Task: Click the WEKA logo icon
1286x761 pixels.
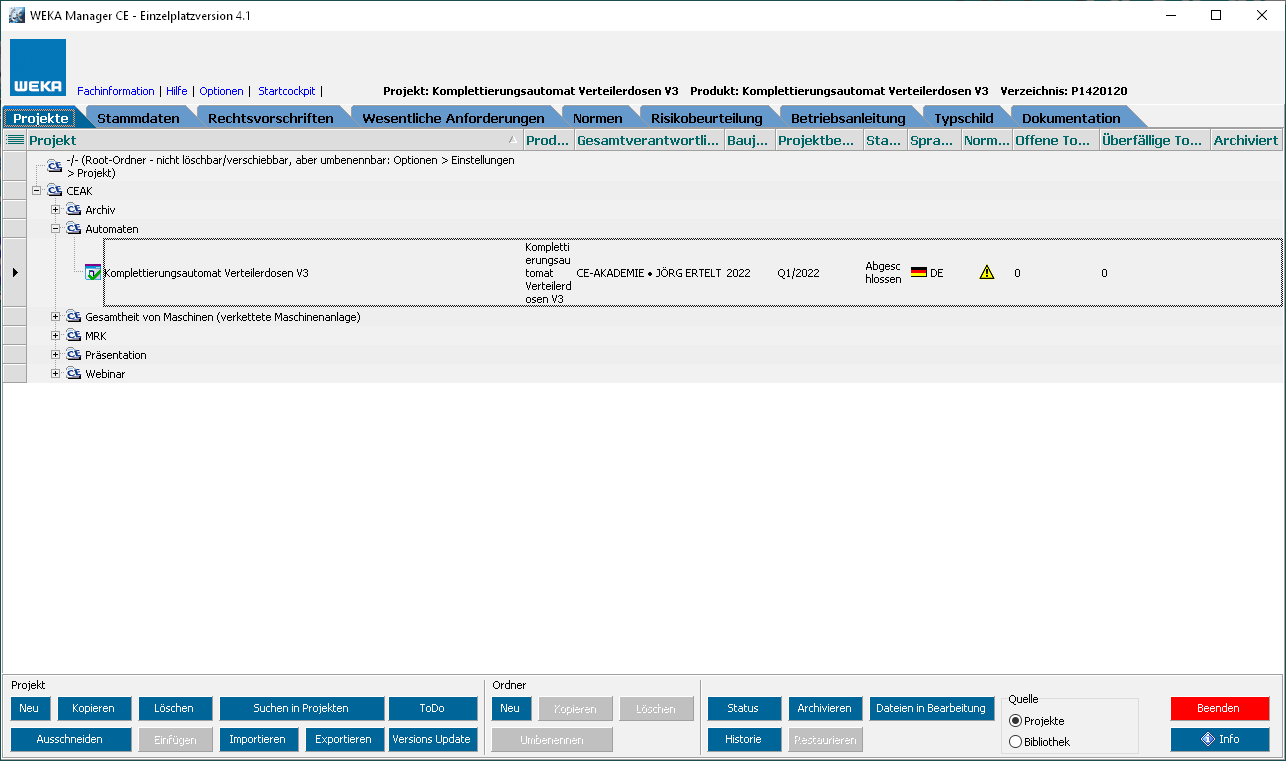Action: tap(38, 68)
